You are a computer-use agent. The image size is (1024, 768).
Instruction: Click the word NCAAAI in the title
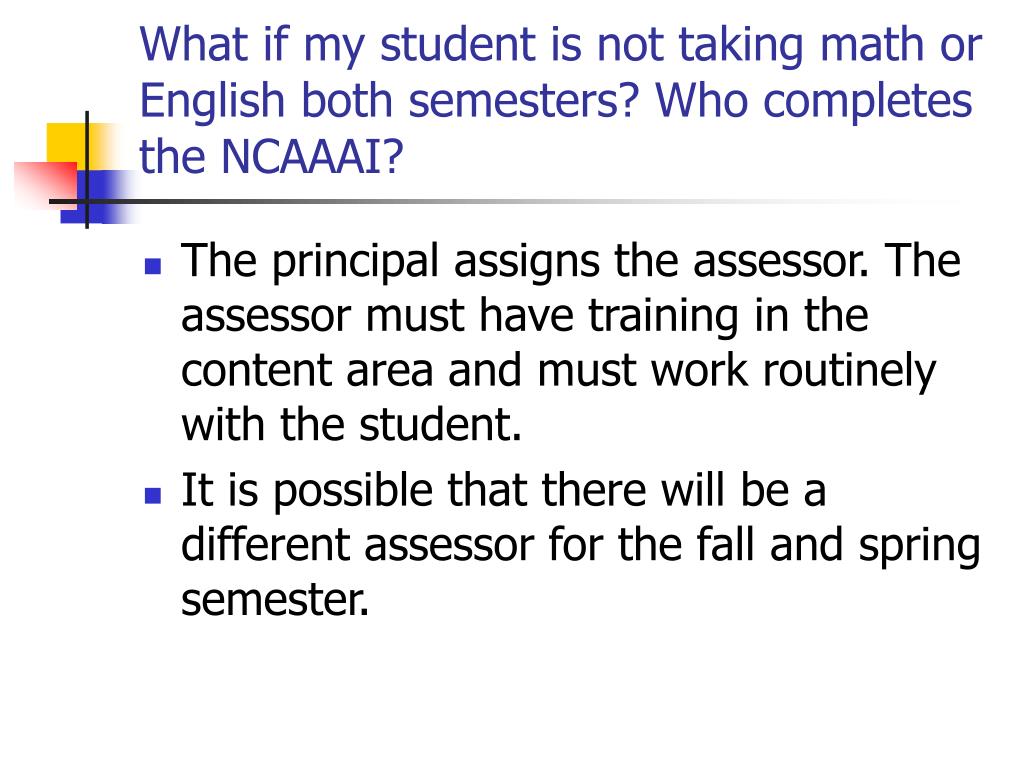point(302,157)
